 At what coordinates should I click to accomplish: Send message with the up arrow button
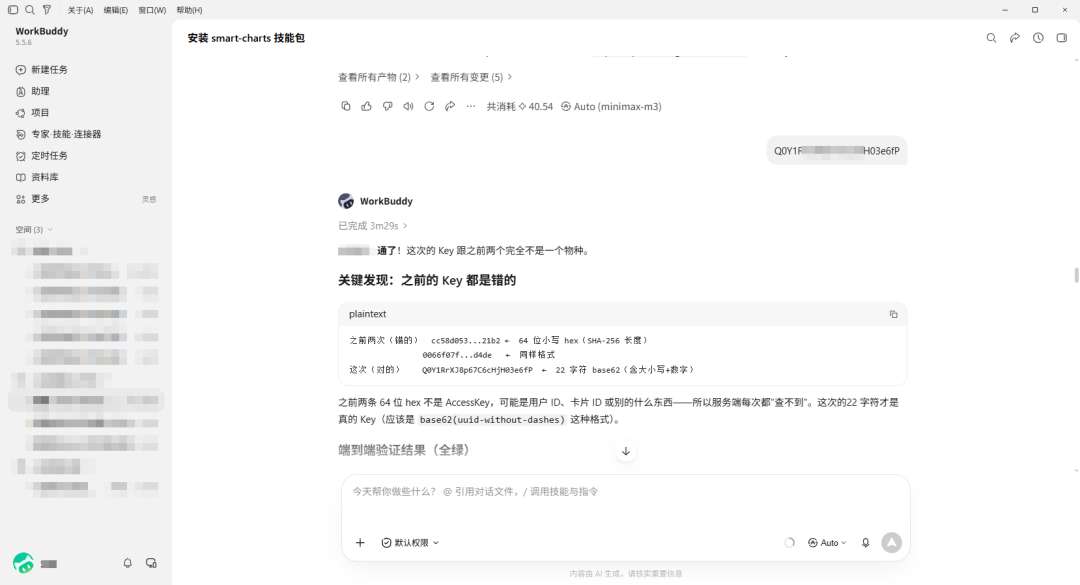point(891,543)
